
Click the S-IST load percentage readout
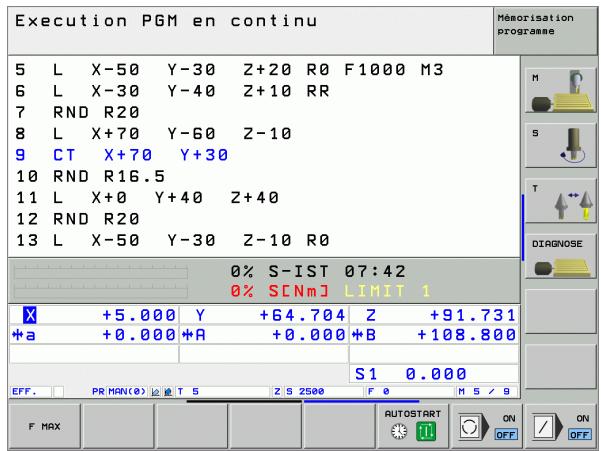280,272
